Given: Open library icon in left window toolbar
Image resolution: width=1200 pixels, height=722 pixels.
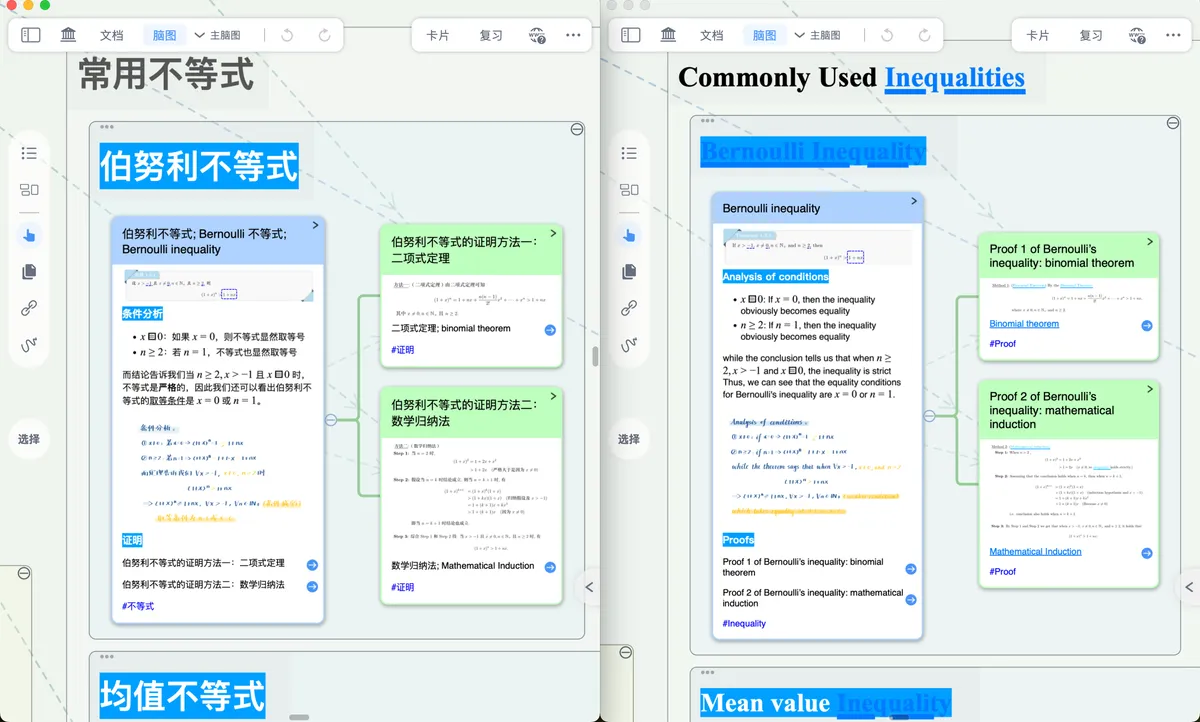Looking at the screenshot, I should [x=68, y=35].
